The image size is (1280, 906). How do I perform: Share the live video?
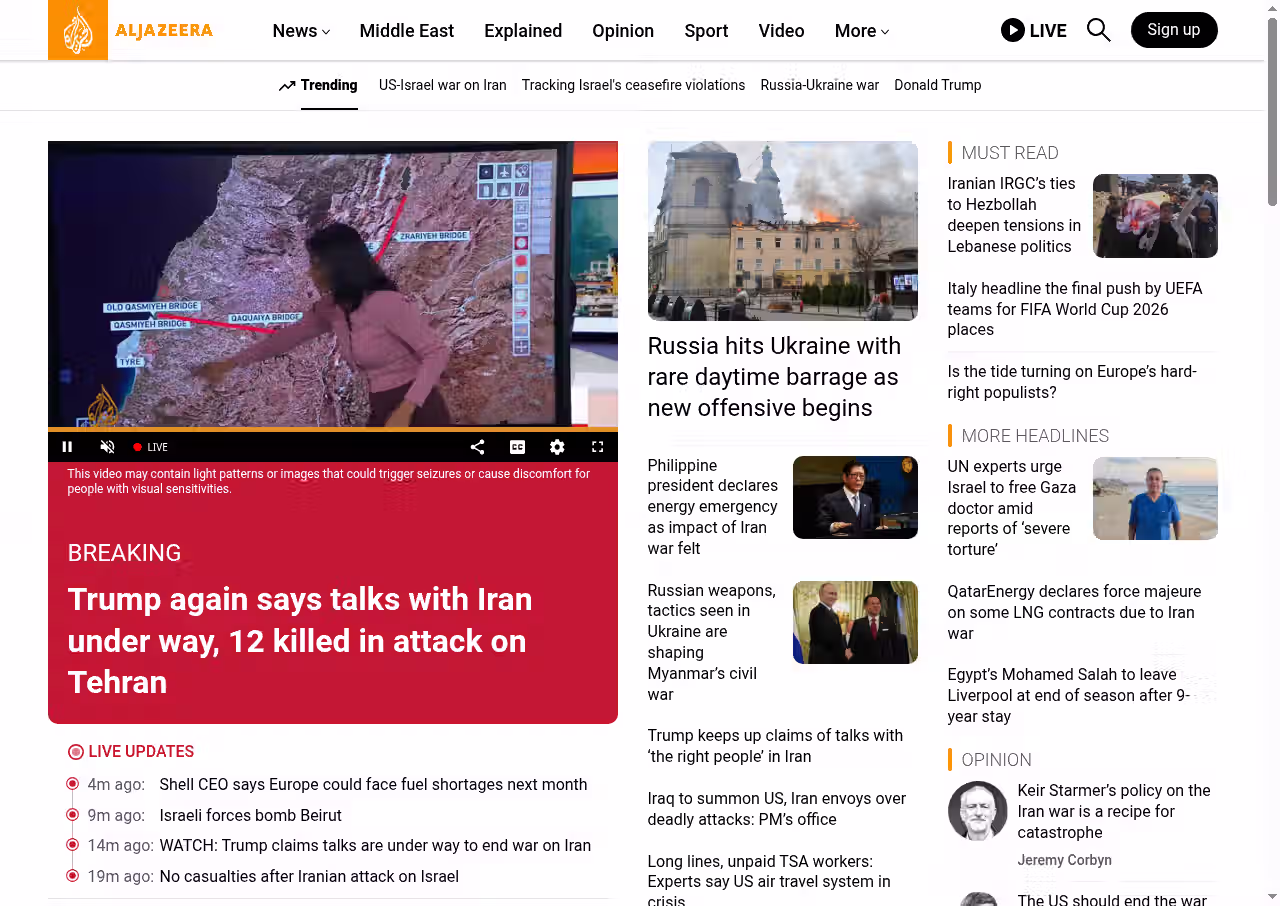coord(477,447)
